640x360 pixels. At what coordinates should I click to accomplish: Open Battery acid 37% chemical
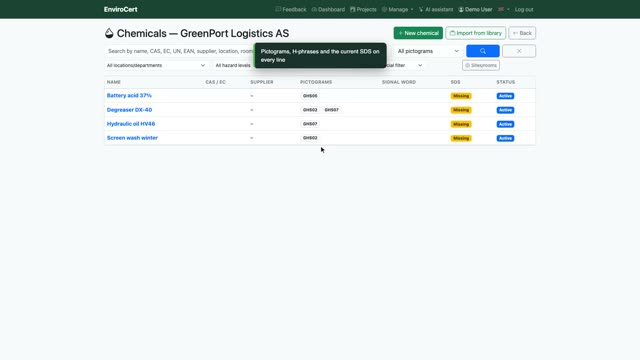click(x=129, y=96)
